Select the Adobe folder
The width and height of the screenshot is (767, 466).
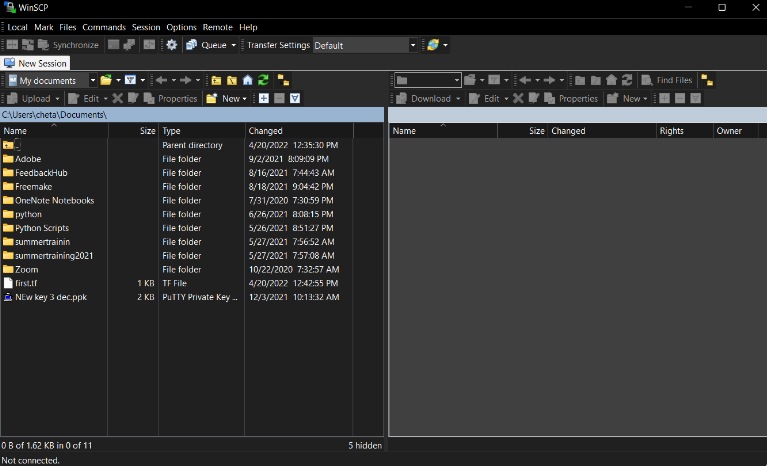tap(22, 159)
